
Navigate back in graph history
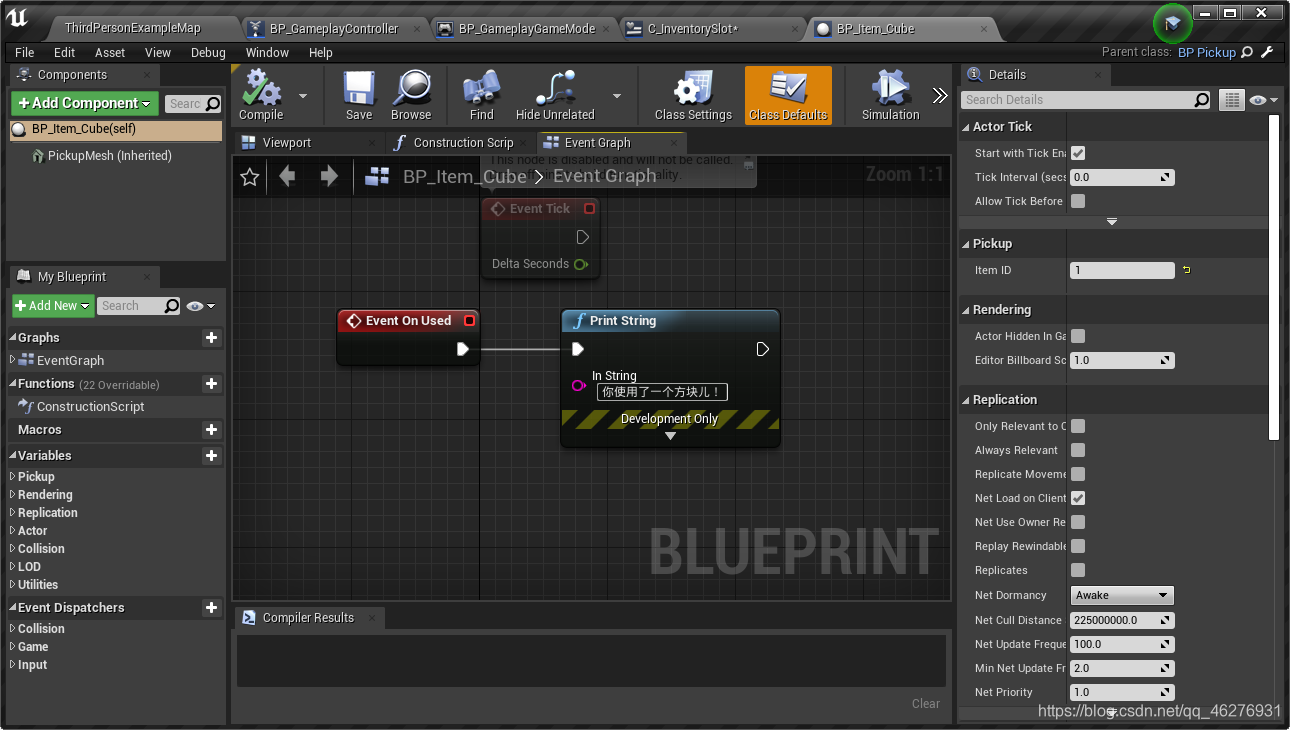pyautogui.click(x=288, y=177)
